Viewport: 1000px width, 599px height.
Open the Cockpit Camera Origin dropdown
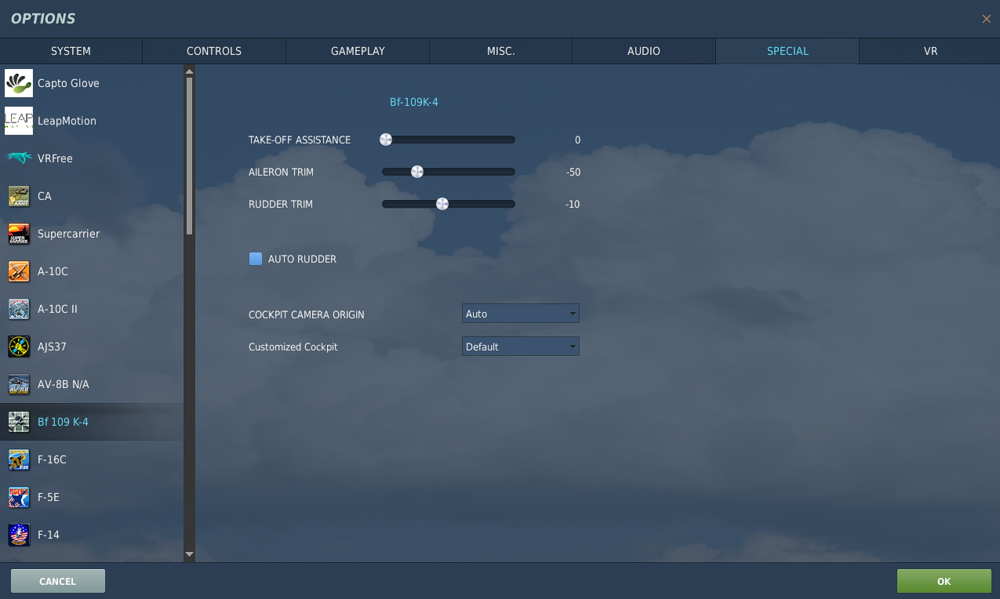520,313
